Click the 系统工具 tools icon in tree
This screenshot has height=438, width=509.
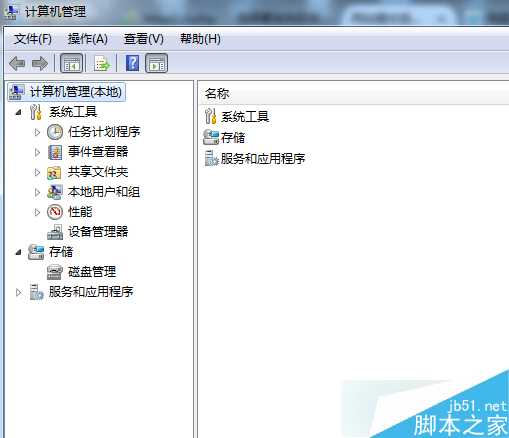[x=36, y=112]
